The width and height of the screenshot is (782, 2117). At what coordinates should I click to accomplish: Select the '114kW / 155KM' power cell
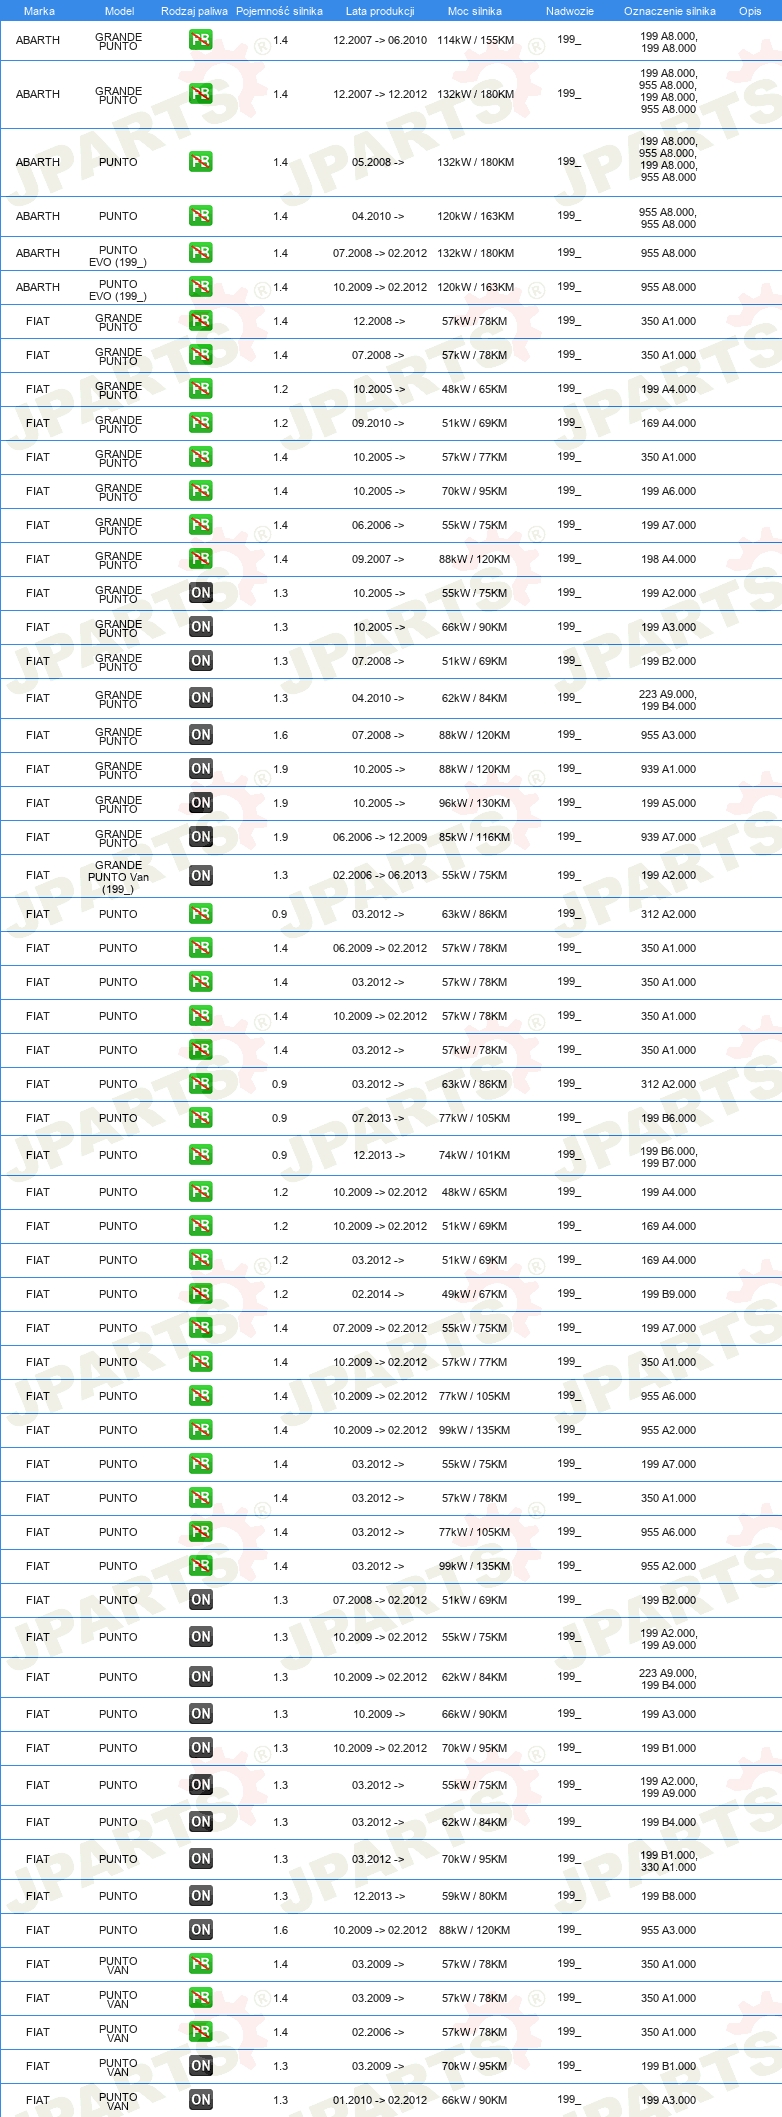tap(475, 40)
